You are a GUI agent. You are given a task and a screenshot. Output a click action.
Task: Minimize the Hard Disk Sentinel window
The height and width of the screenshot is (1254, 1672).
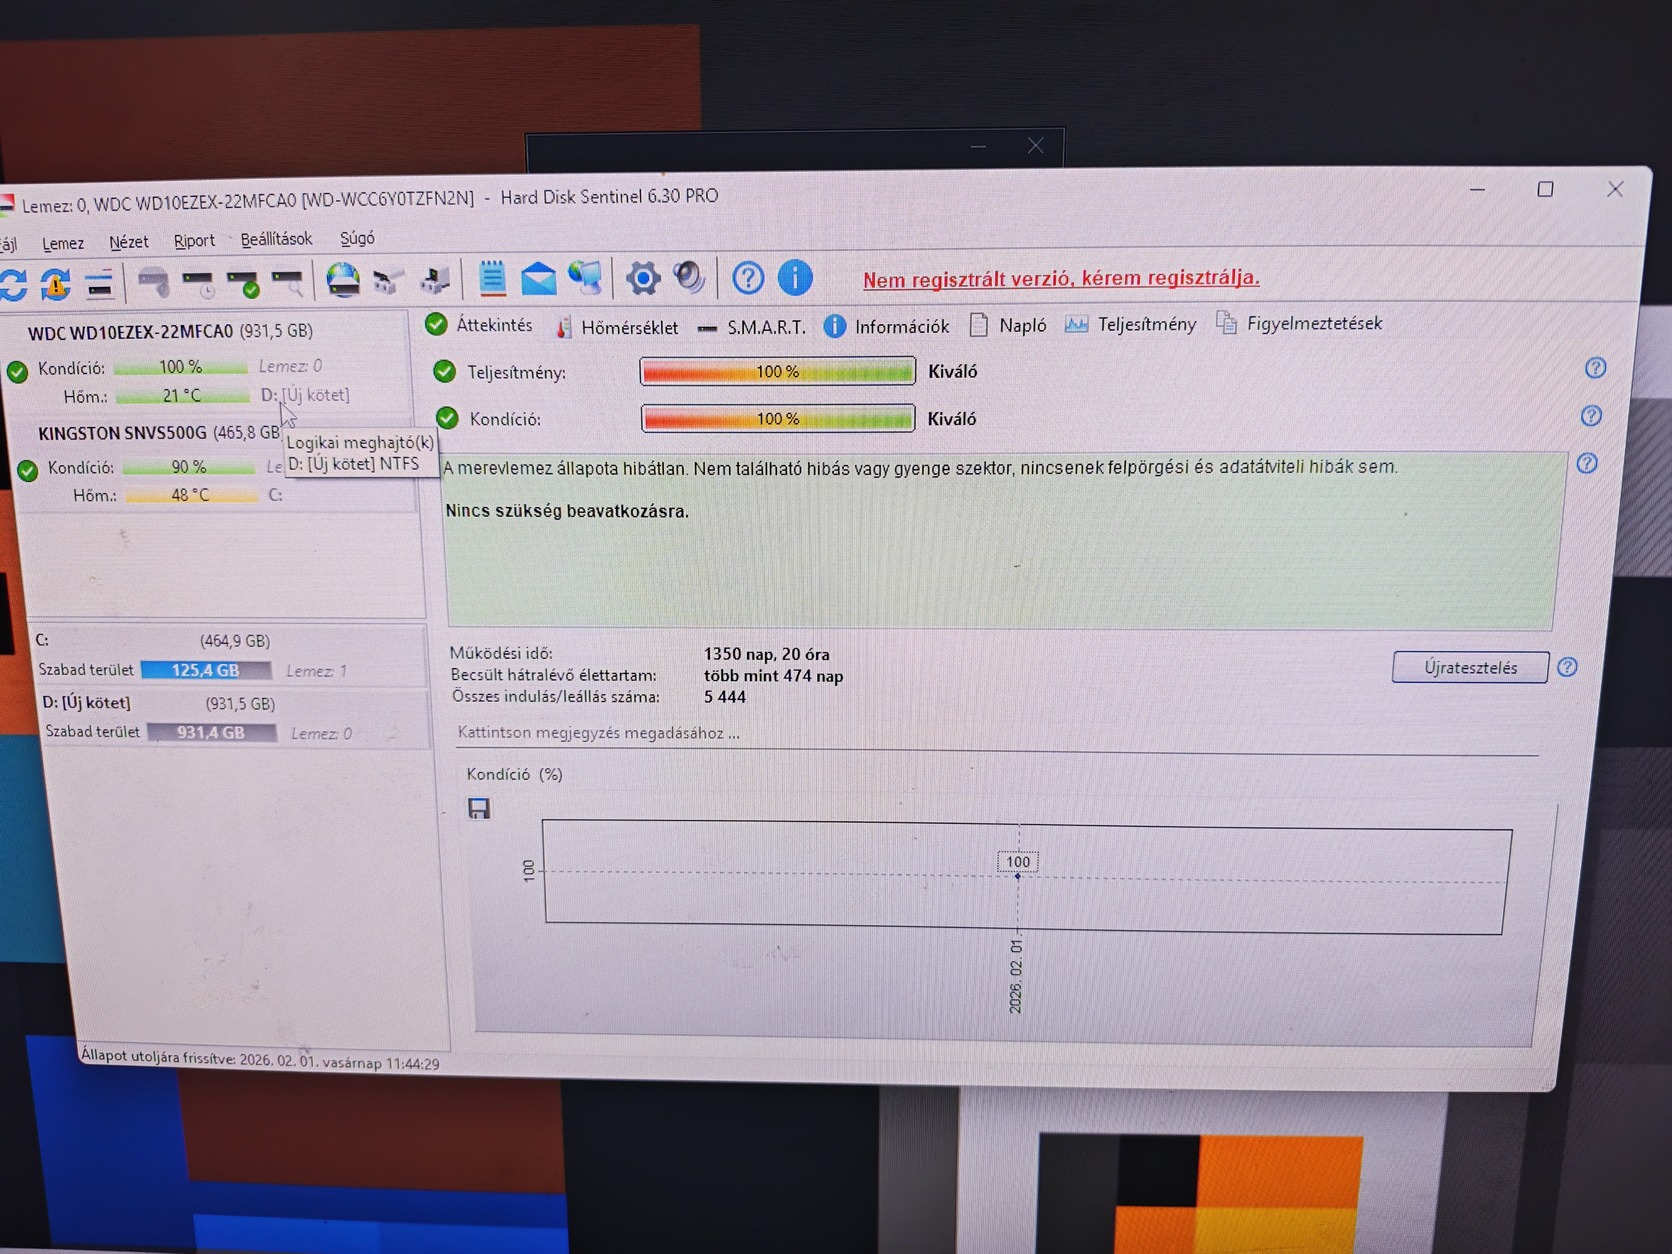pyautogui.click(x=1478, y=189)
